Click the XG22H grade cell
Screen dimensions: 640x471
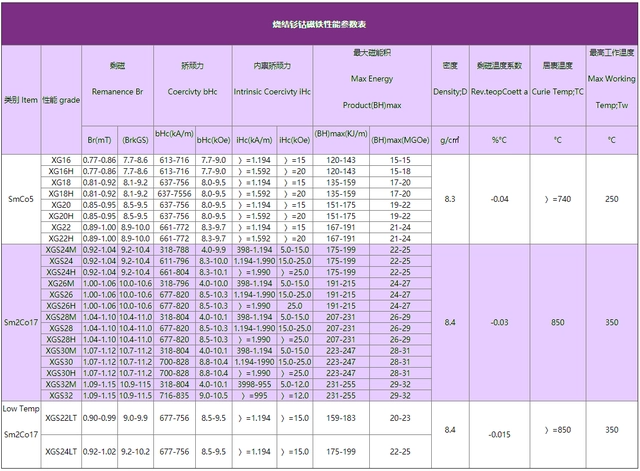(61, 238)
